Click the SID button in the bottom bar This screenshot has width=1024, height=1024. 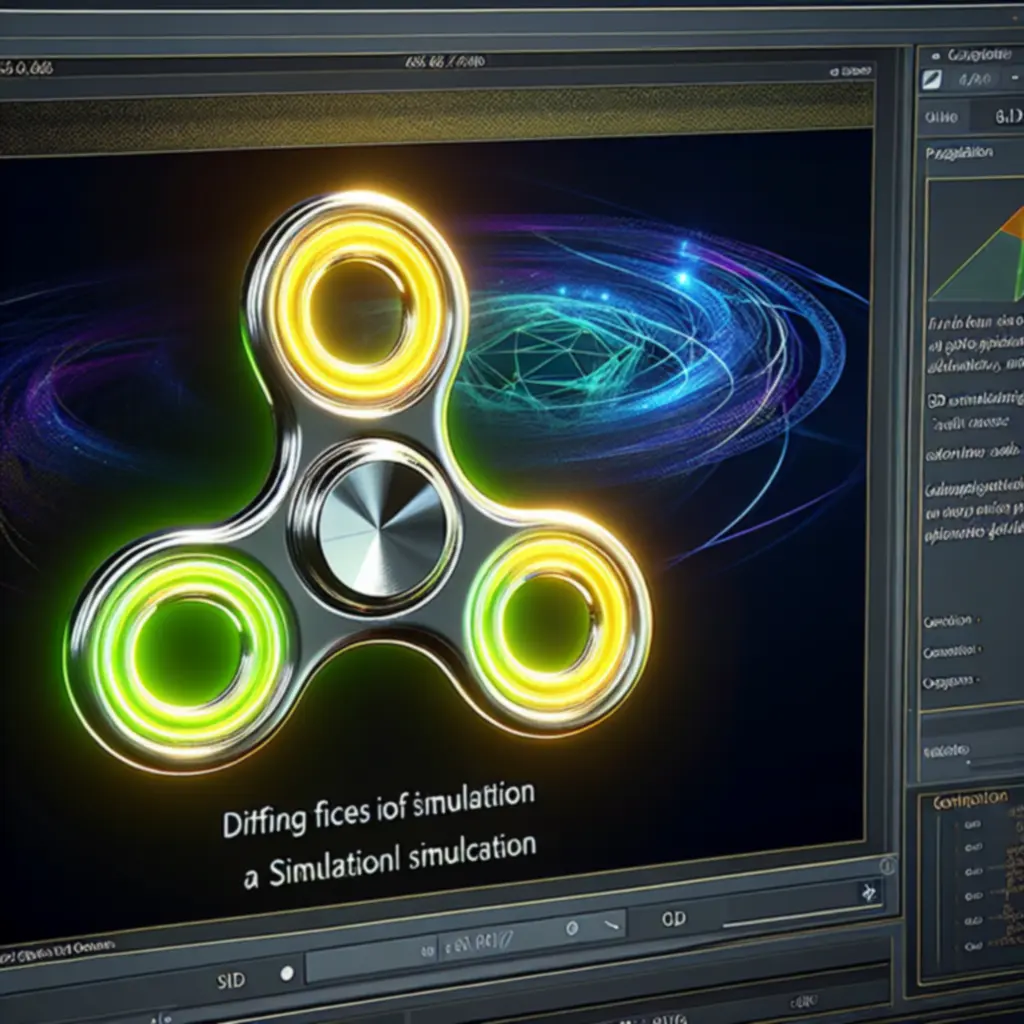[232, 979]
